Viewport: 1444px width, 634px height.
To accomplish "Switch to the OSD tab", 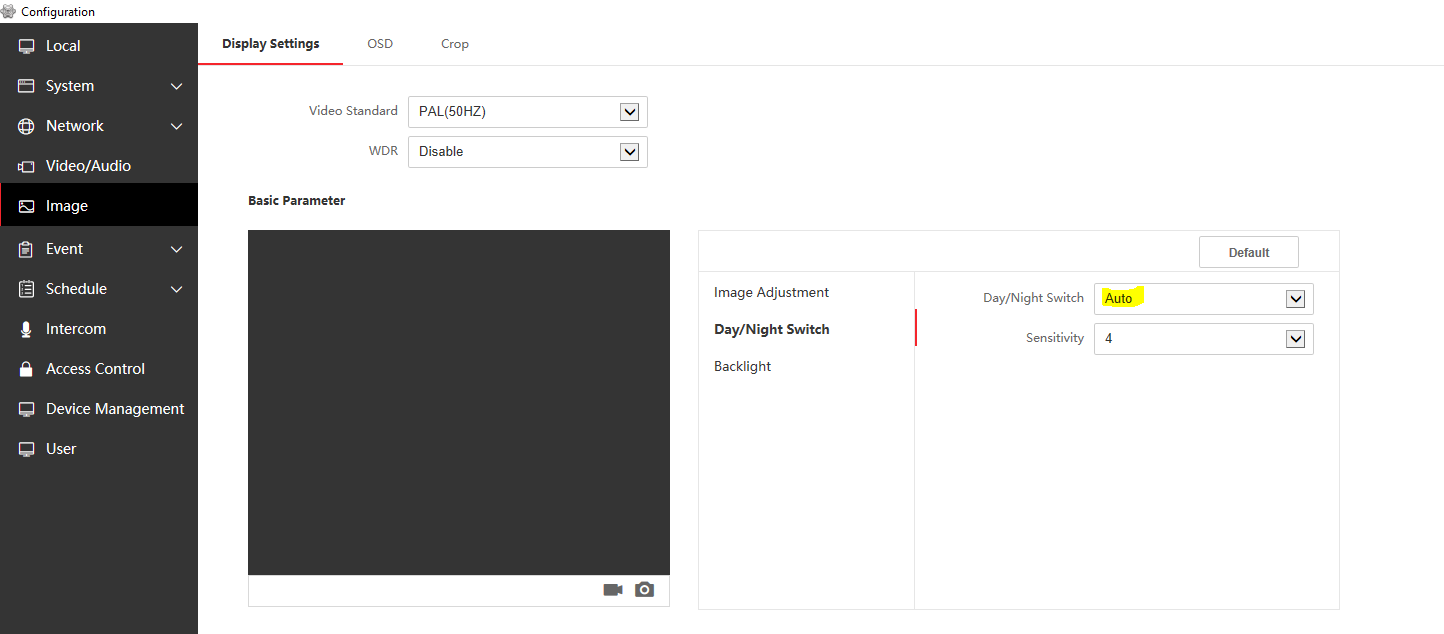I will click(x=380, y=44).
